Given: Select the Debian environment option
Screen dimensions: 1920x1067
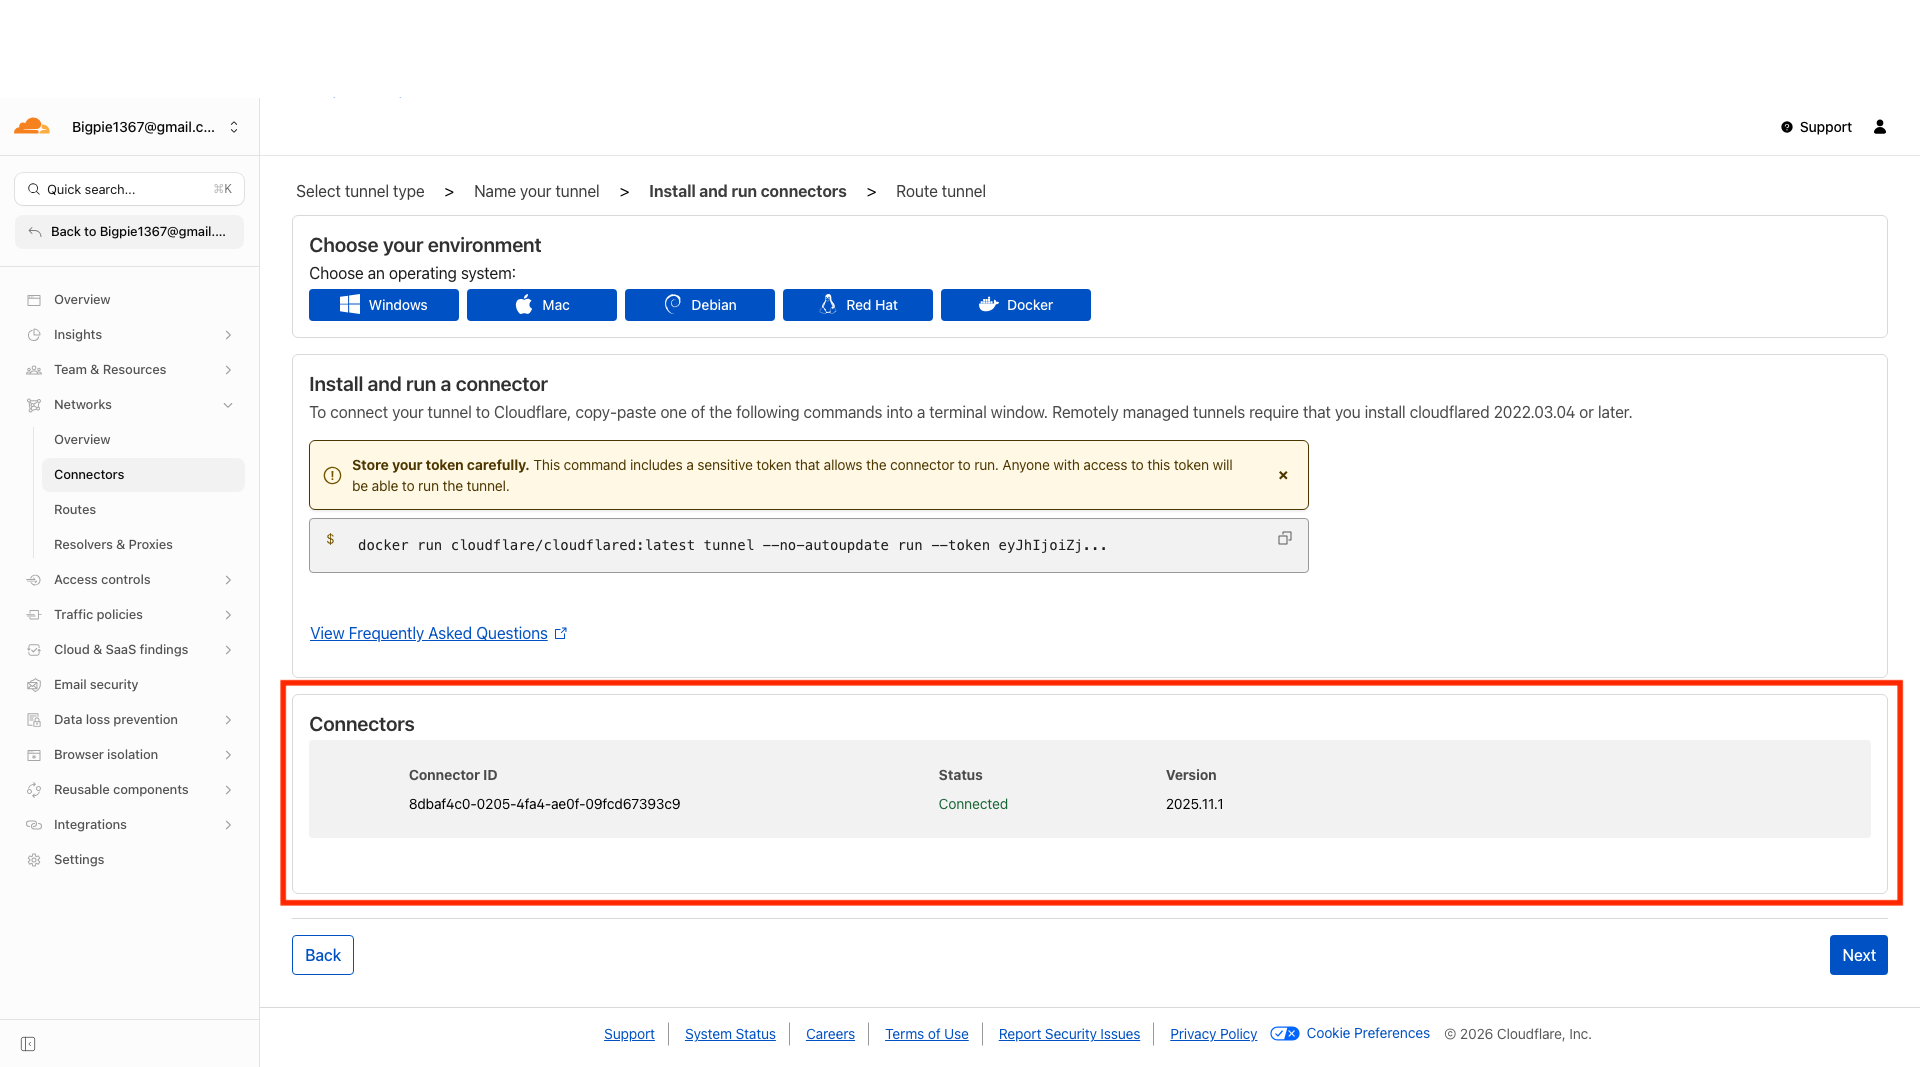Looking at the screenshot, I should [699, 305].
